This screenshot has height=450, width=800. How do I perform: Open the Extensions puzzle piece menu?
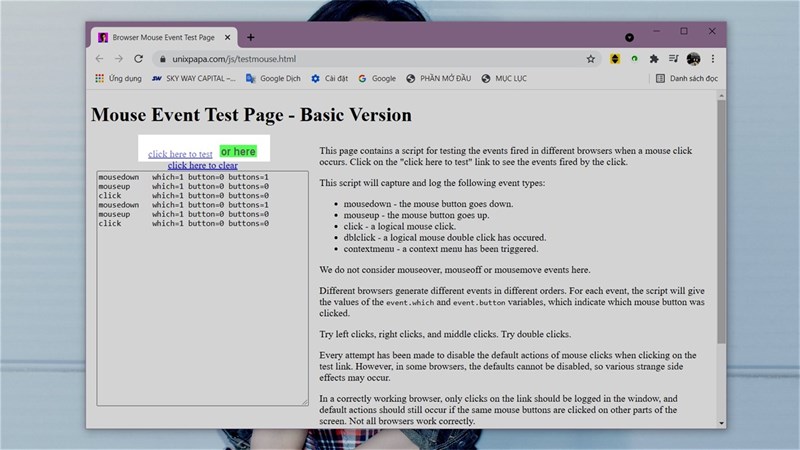(x=654, y=59)
